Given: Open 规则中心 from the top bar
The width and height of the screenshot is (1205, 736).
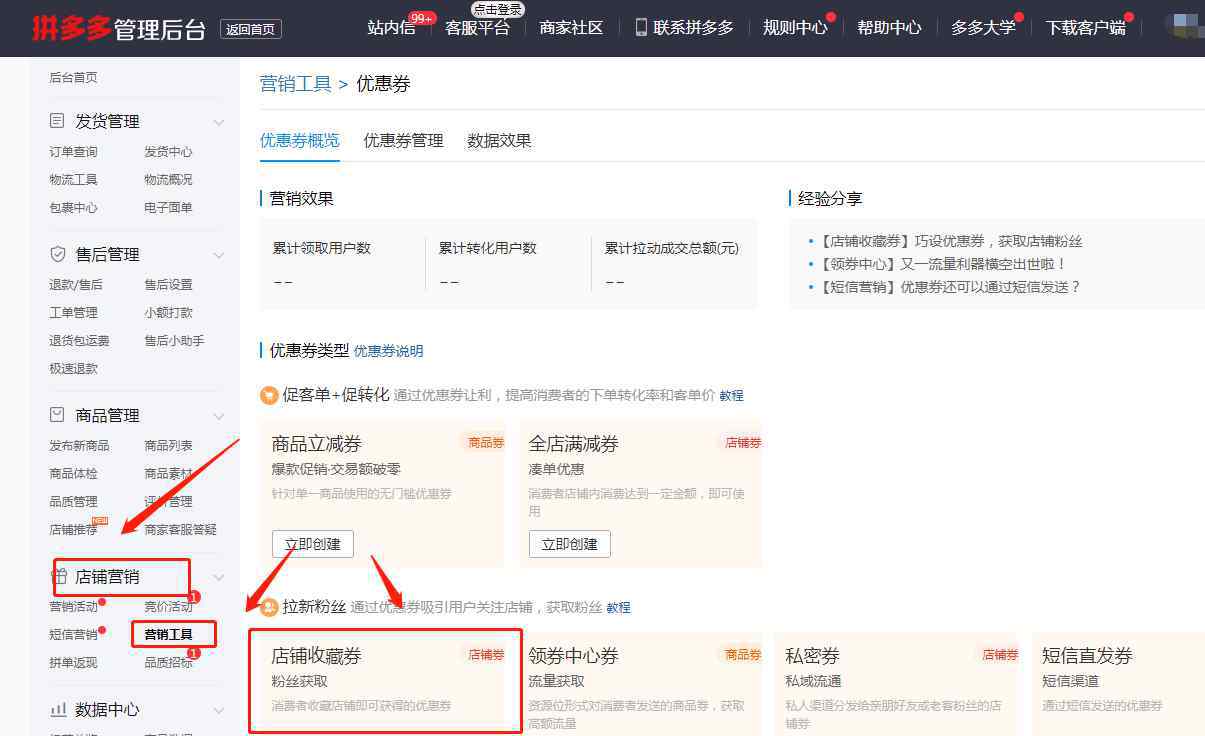Looking at the screenshot, I should pos(795,28).
